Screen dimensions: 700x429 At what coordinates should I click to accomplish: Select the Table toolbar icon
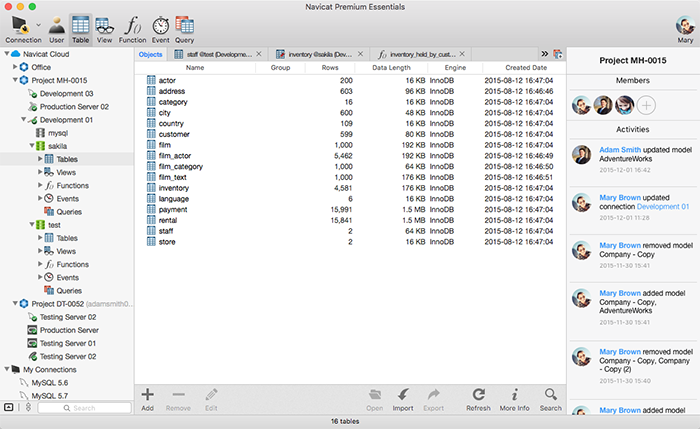coord(80,29)
